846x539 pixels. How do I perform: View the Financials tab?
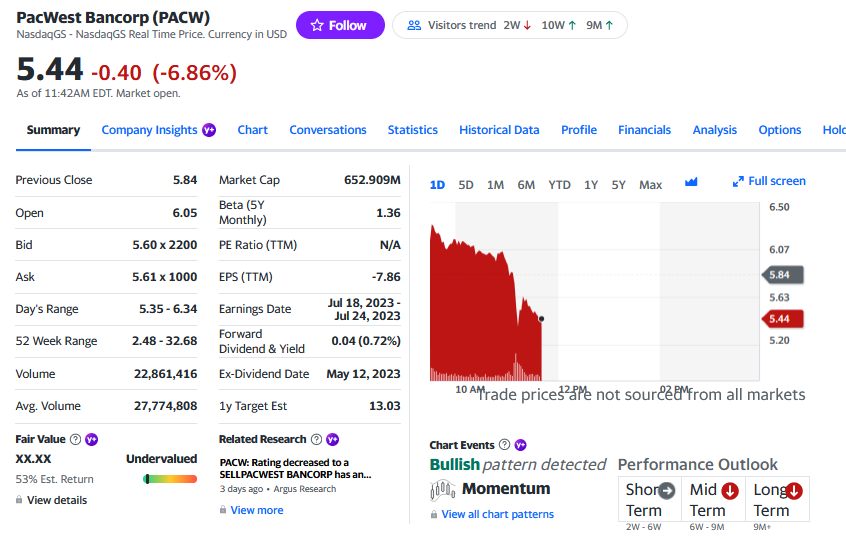coord(644,130)
